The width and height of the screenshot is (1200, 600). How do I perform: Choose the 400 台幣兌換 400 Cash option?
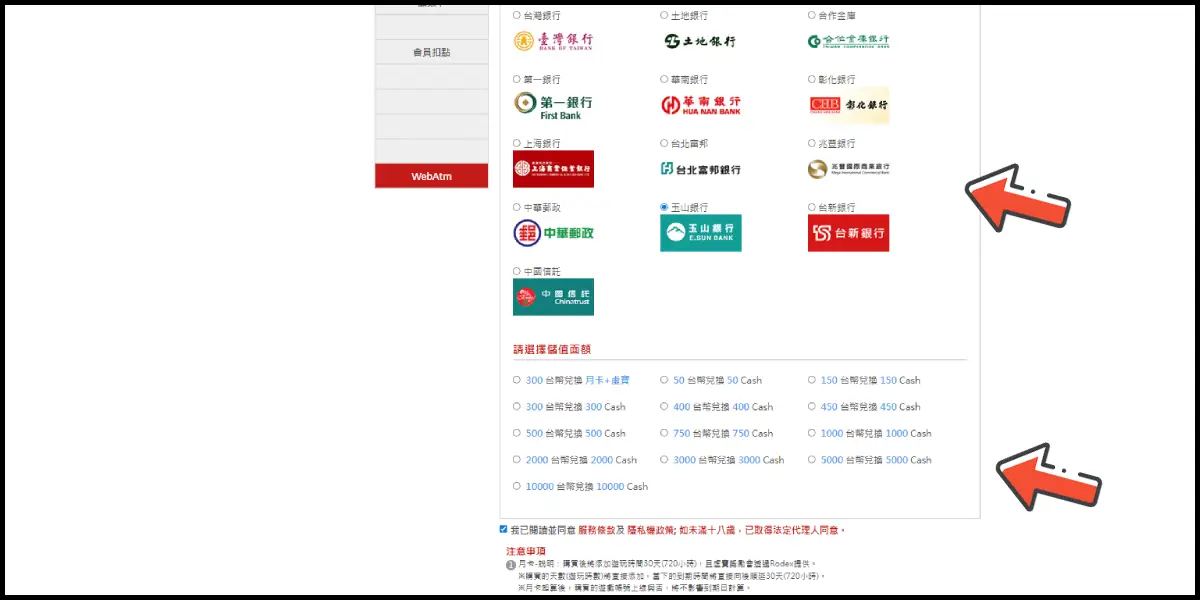pos(665,407)
